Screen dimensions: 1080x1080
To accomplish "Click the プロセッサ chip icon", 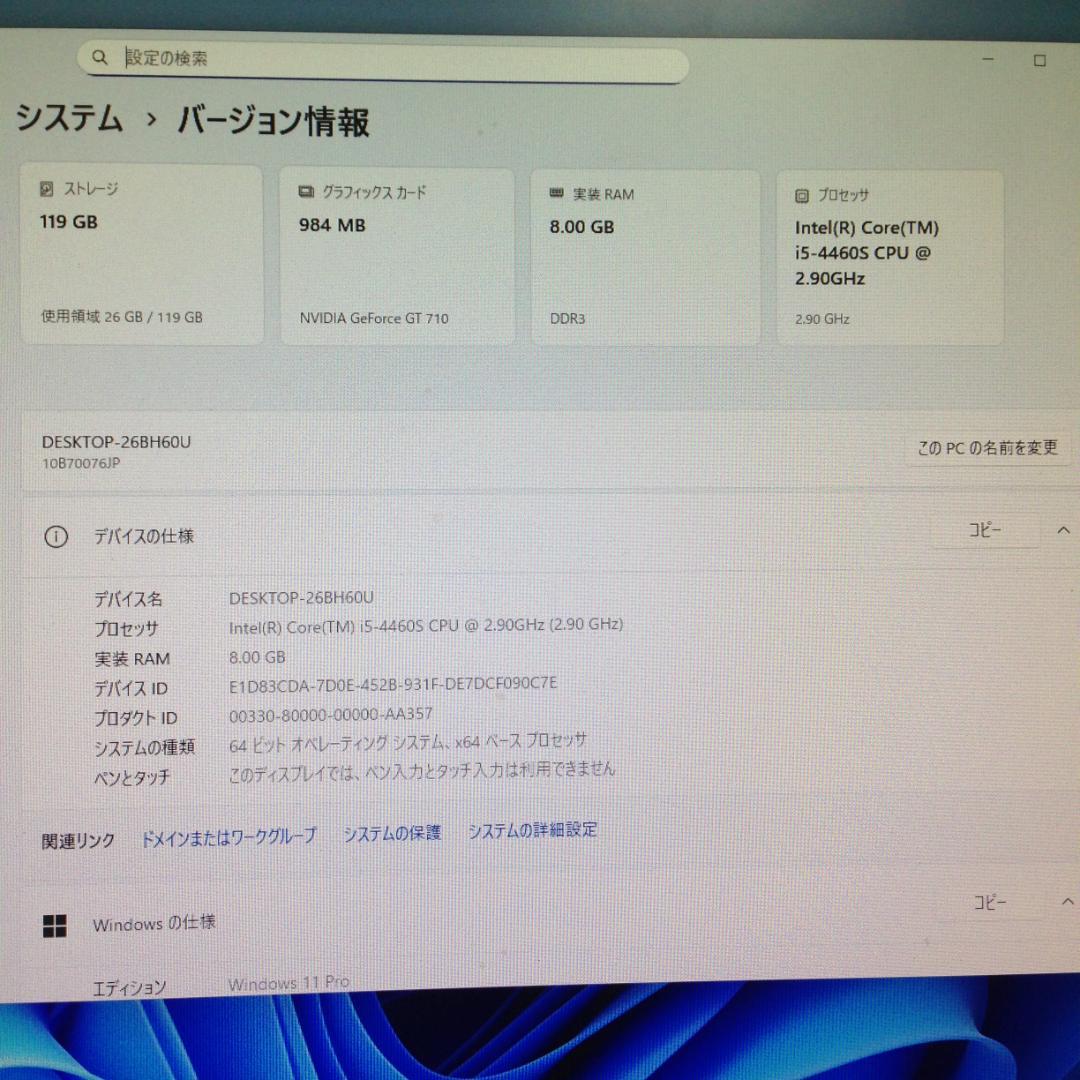I will 802,196.
